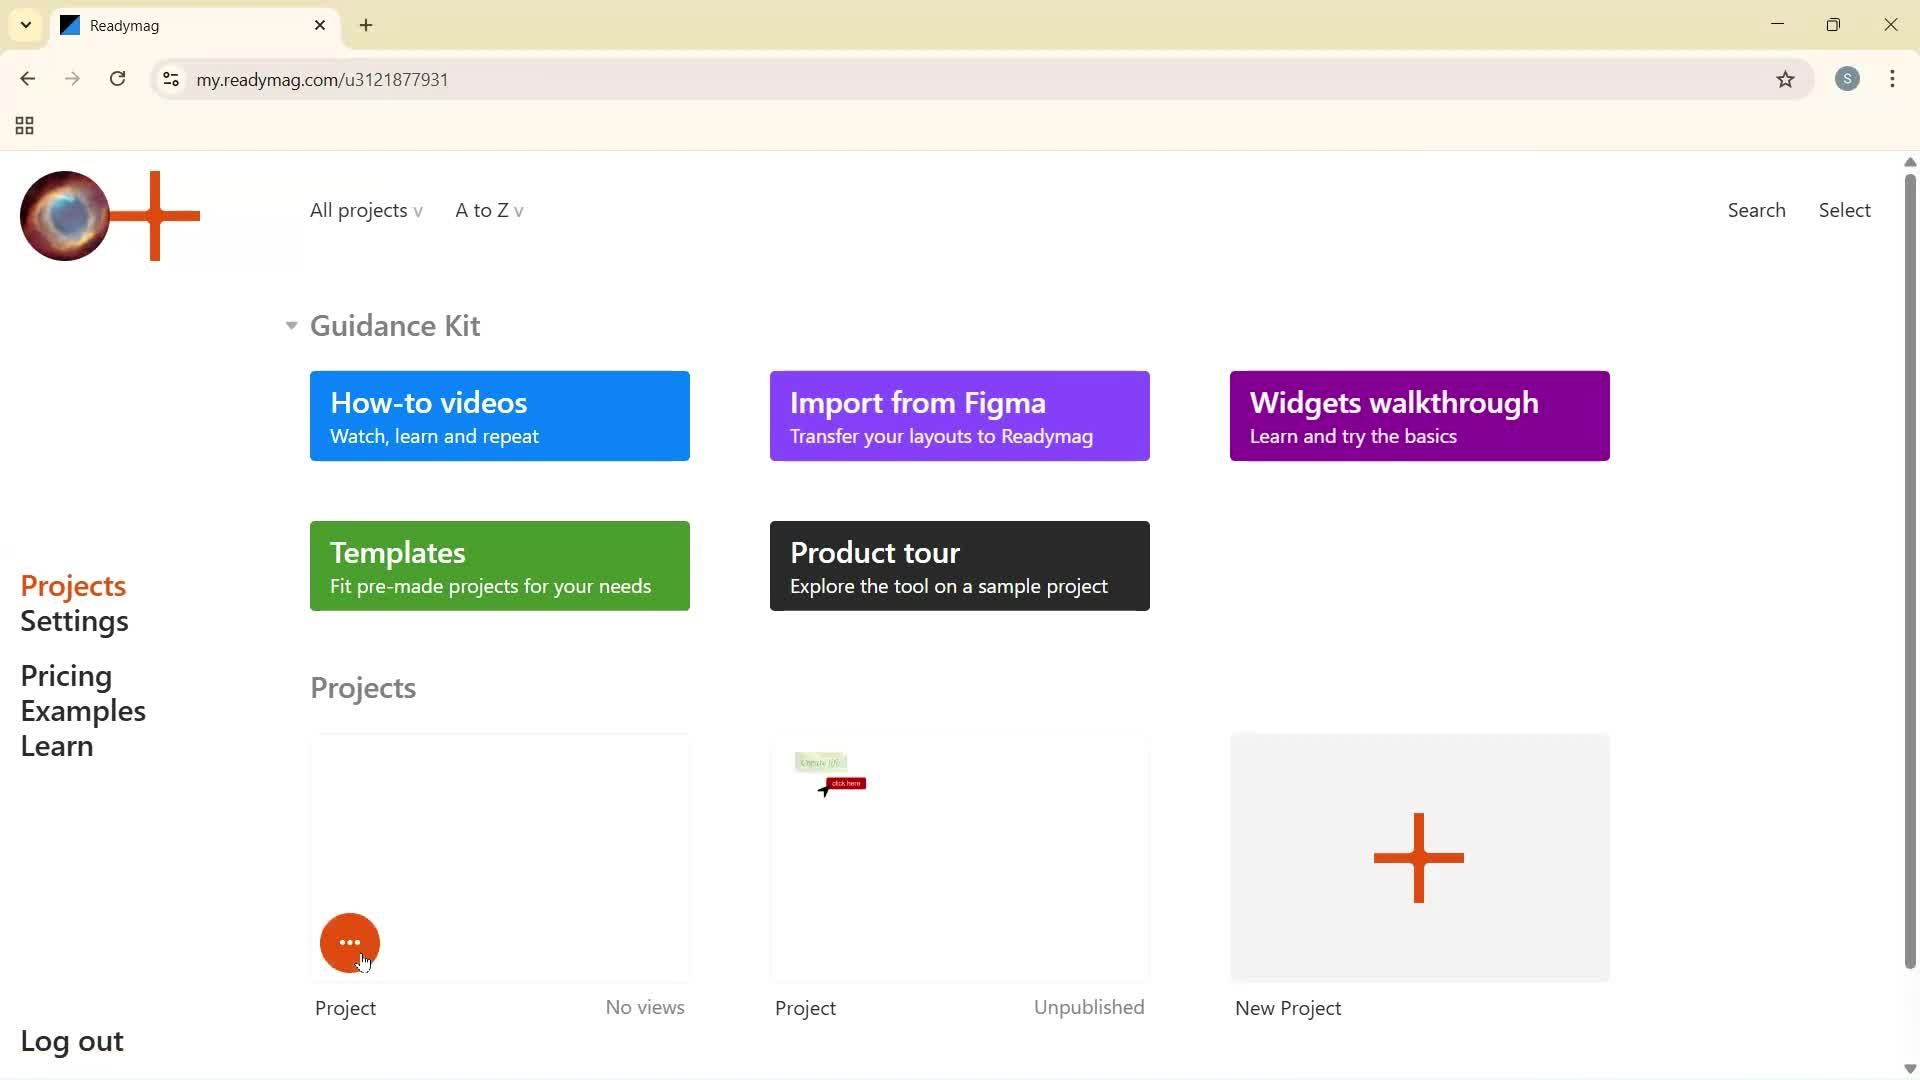Open the Templates guidance card

(x=499, y=565)
